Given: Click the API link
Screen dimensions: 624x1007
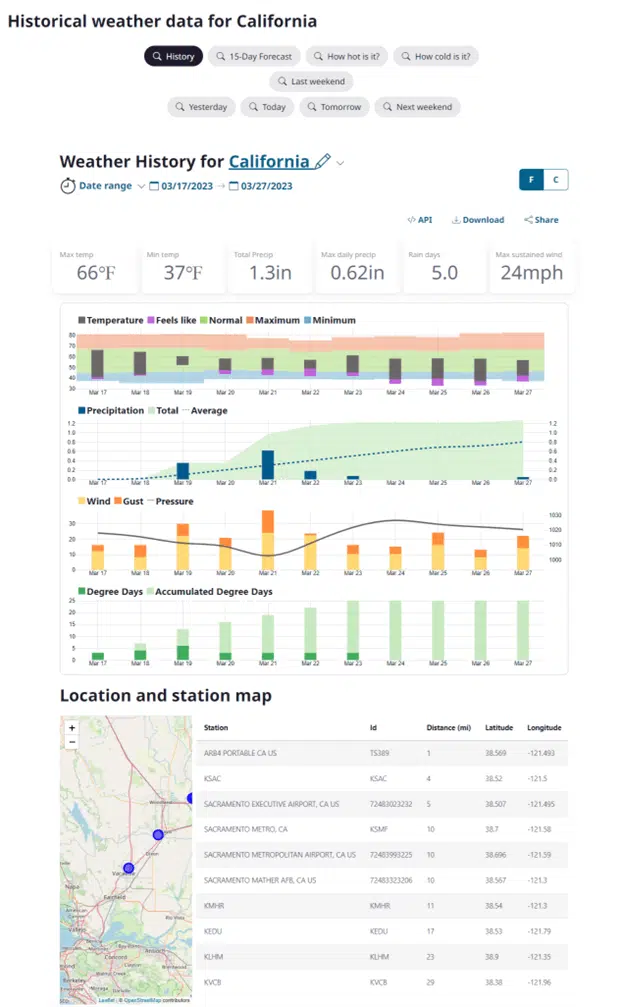Looking at the screenshot, I should [x=419, y=220].
